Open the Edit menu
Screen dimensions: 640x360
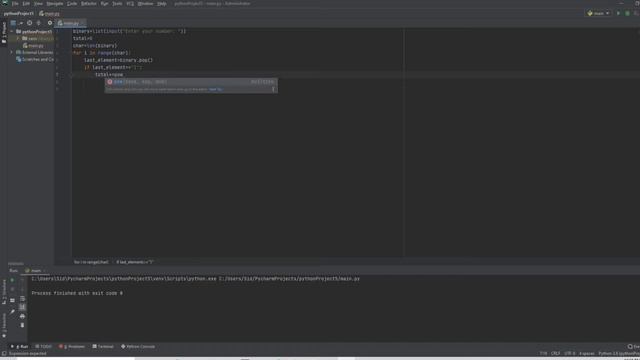click(26, 4)
